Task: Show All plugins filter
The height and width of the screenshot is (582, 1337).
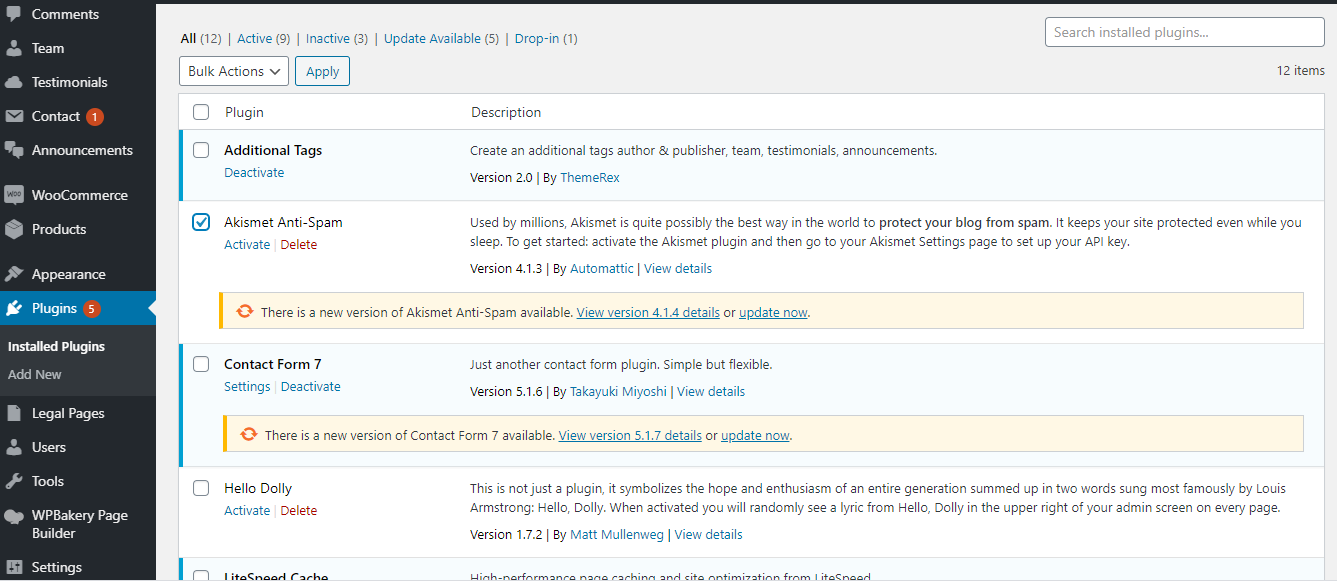Action: tap(188, 38)
